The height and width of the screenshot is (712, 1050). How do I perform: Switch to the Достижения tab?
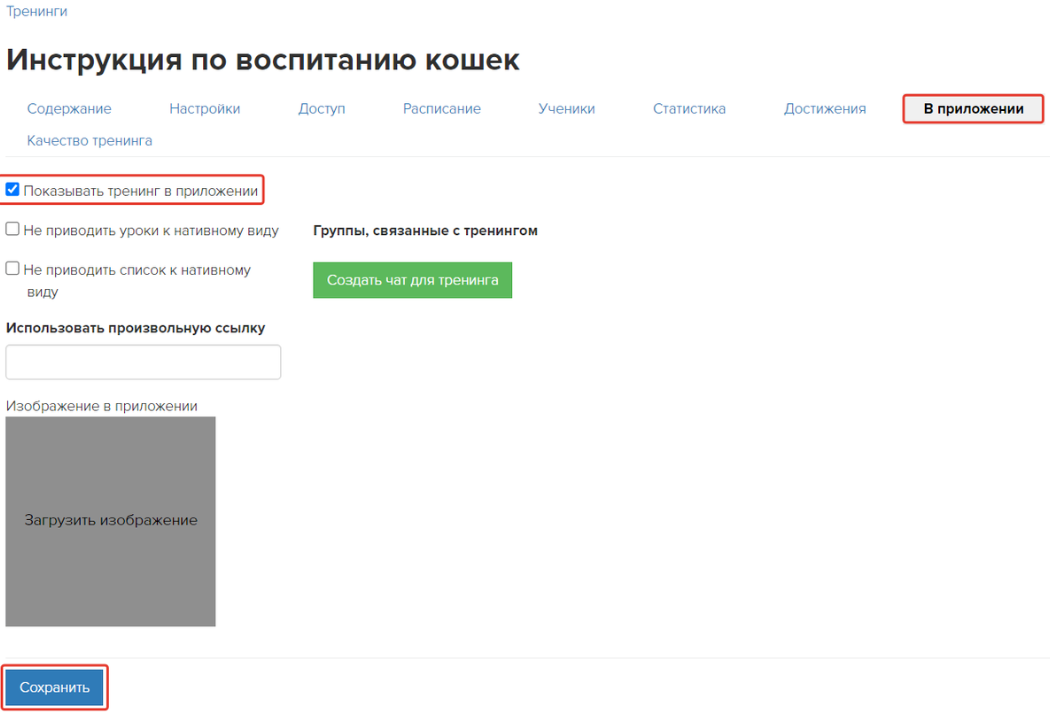(825, 109)
